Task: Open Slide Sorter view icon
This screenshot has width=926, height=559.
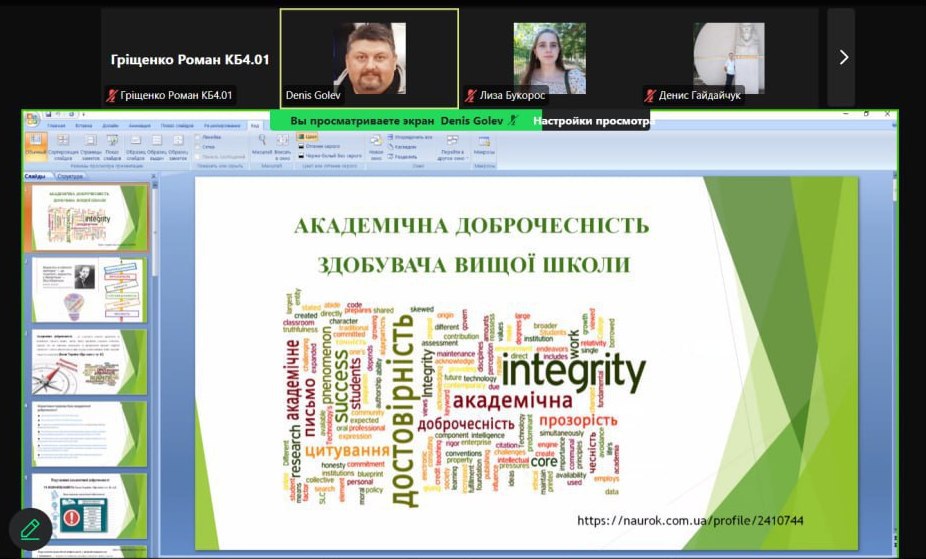Action: pyautogui.click(x=62, y=145)
